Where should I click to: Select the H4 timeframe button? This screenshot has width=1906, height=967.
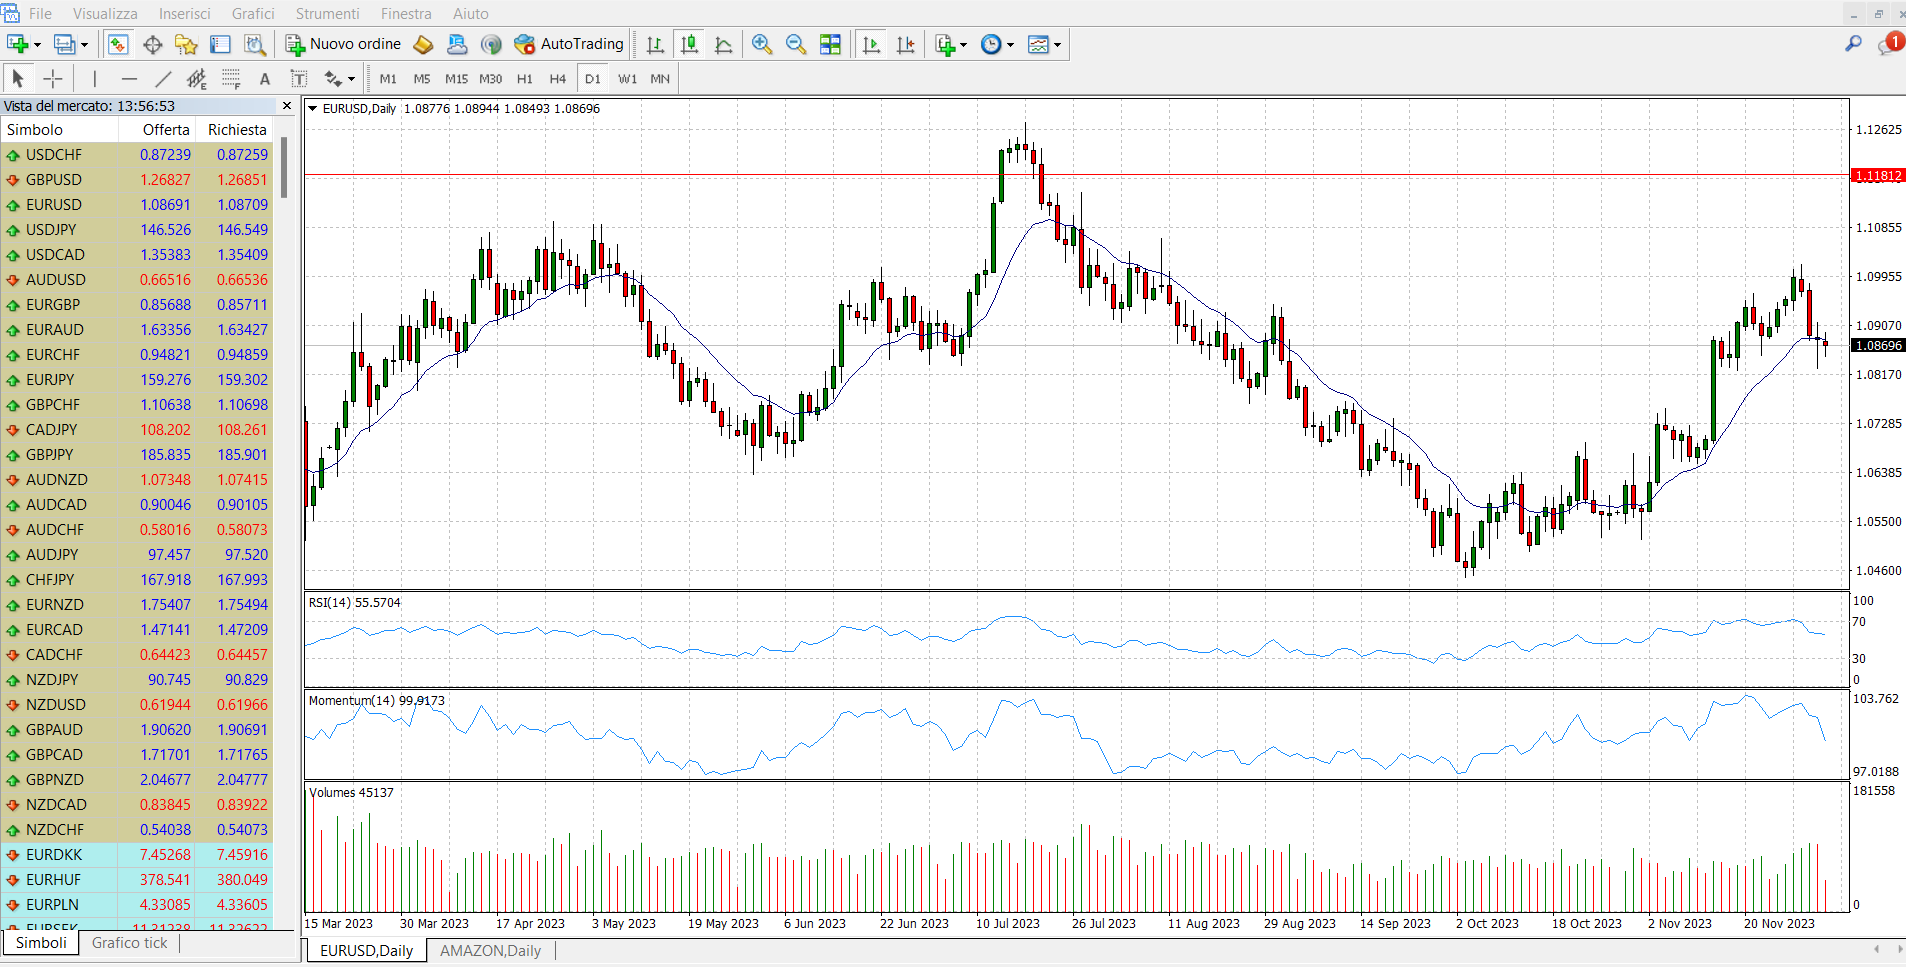(558, 79)
